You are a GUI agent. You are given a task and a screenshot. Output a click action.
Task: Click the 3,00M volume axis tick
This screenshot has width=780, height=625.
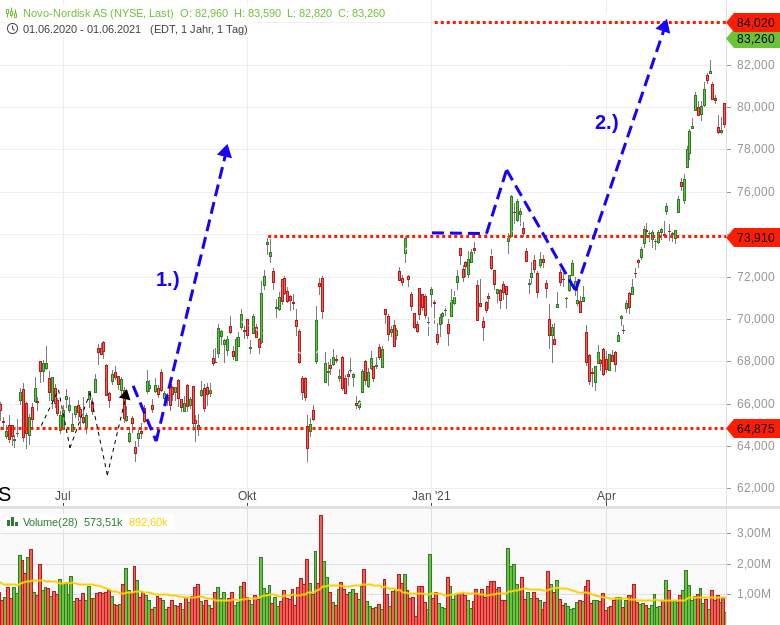tap(754, 533)
